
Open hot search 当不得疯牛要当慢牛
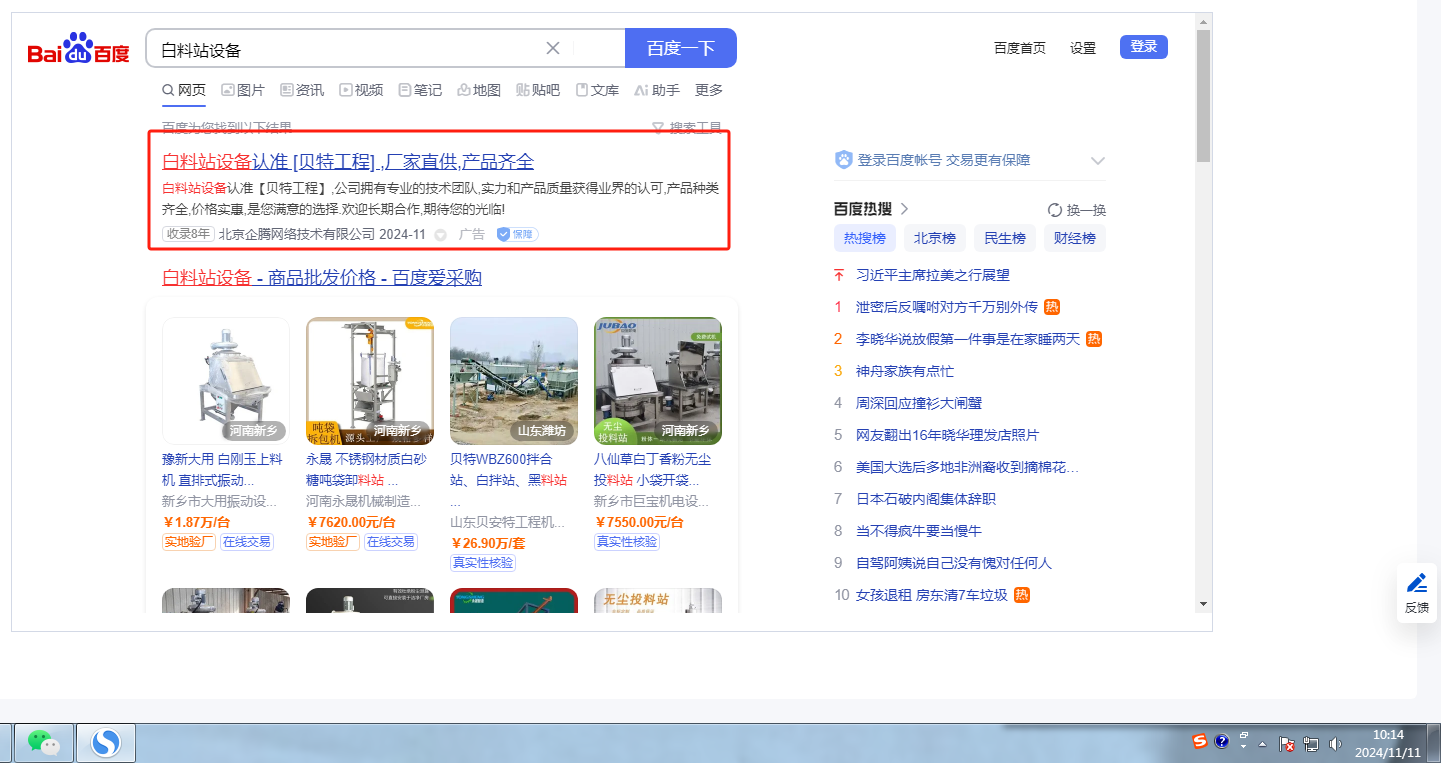click(x=919, y=531)
